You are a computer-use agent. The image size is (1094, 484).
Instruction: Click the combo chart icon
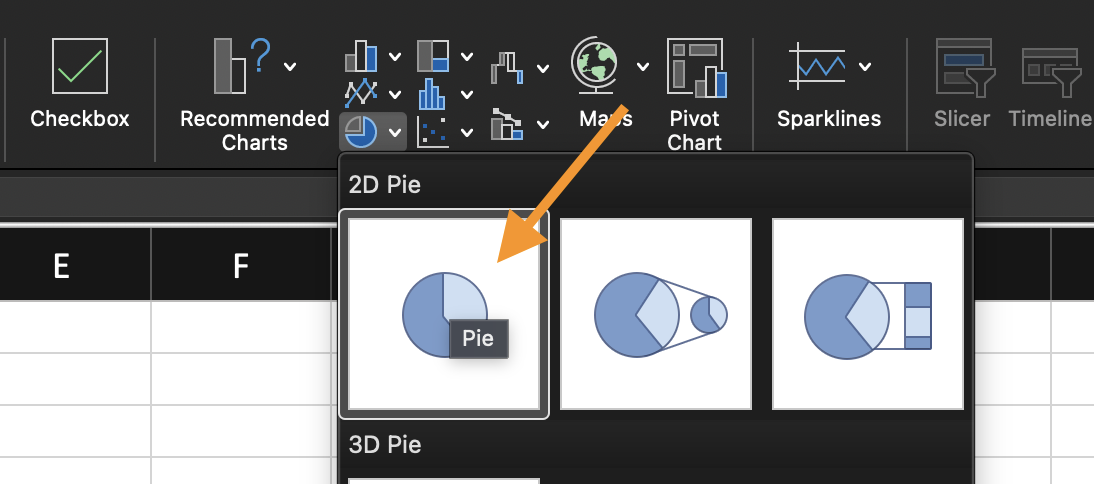(x=507, y=125)
